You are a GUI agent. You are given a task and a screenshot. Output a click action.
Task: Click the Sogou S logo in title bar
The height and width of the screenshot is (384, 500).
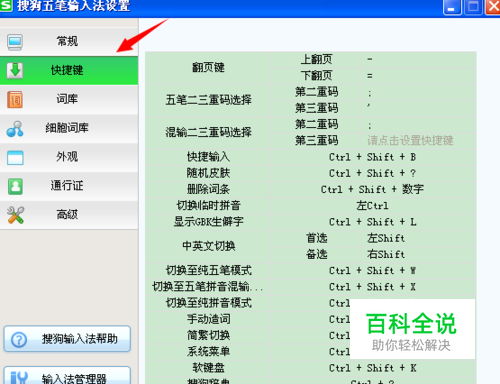[x=6, y=5]
